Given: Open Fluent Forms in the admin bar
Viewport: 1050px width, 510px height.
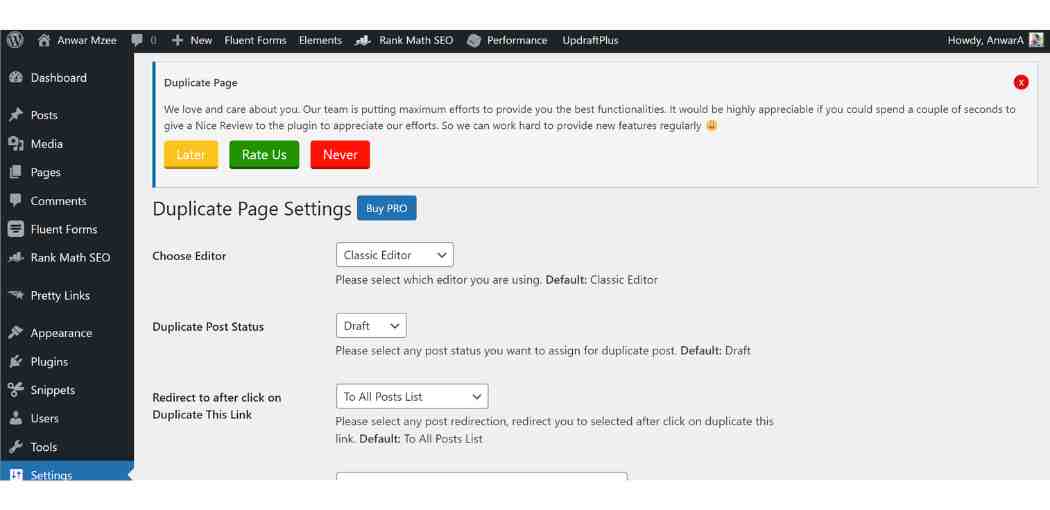Looking at the screenshot, I should click(255, 40).
